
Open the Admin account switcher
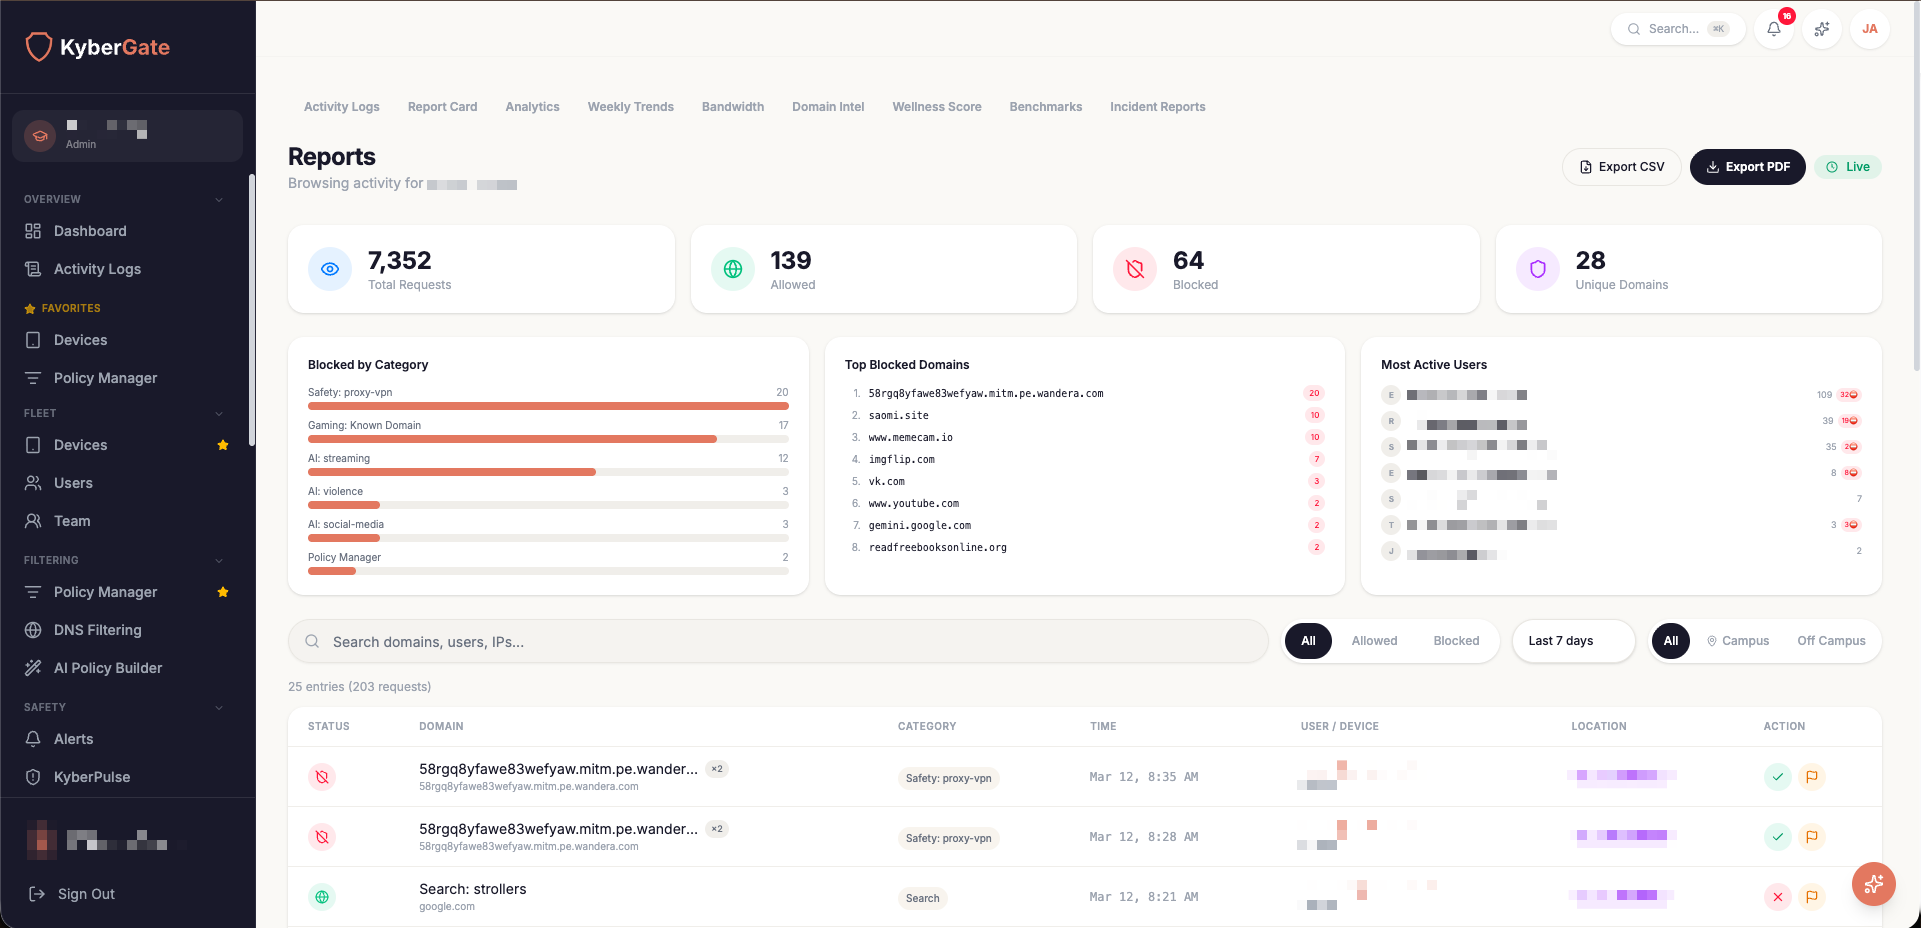coord(127,136)
